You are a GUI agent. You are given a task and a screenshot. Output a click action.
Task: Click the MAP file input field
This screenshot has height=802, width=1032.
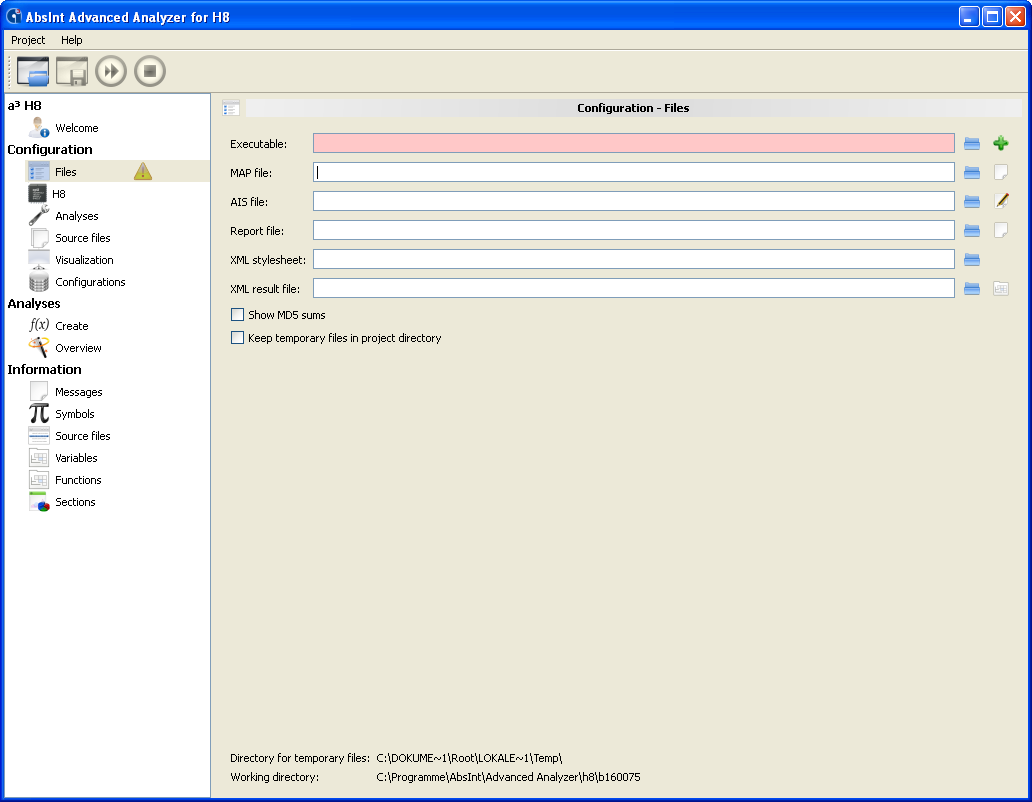[x=634, y=172]
